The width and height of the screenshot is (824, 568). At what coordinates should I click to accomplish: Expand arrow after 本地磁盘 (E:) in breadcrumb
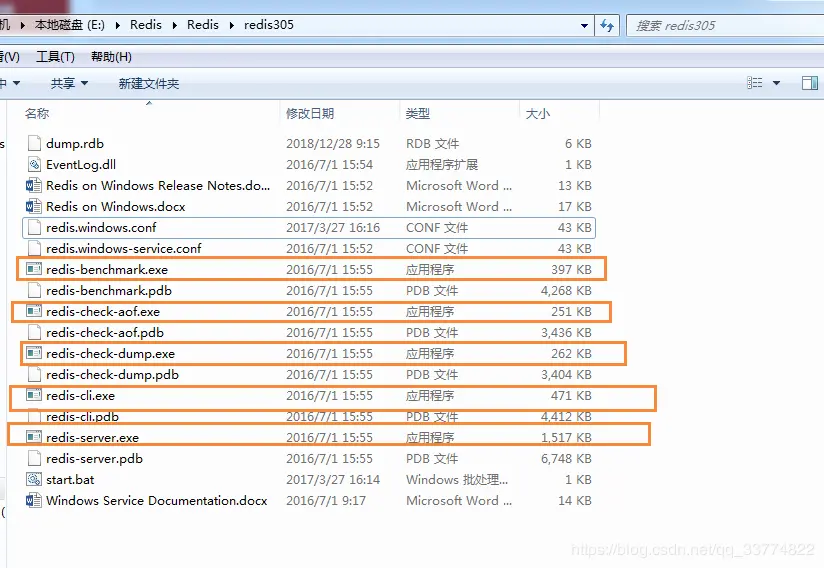[x=117, y=25]
